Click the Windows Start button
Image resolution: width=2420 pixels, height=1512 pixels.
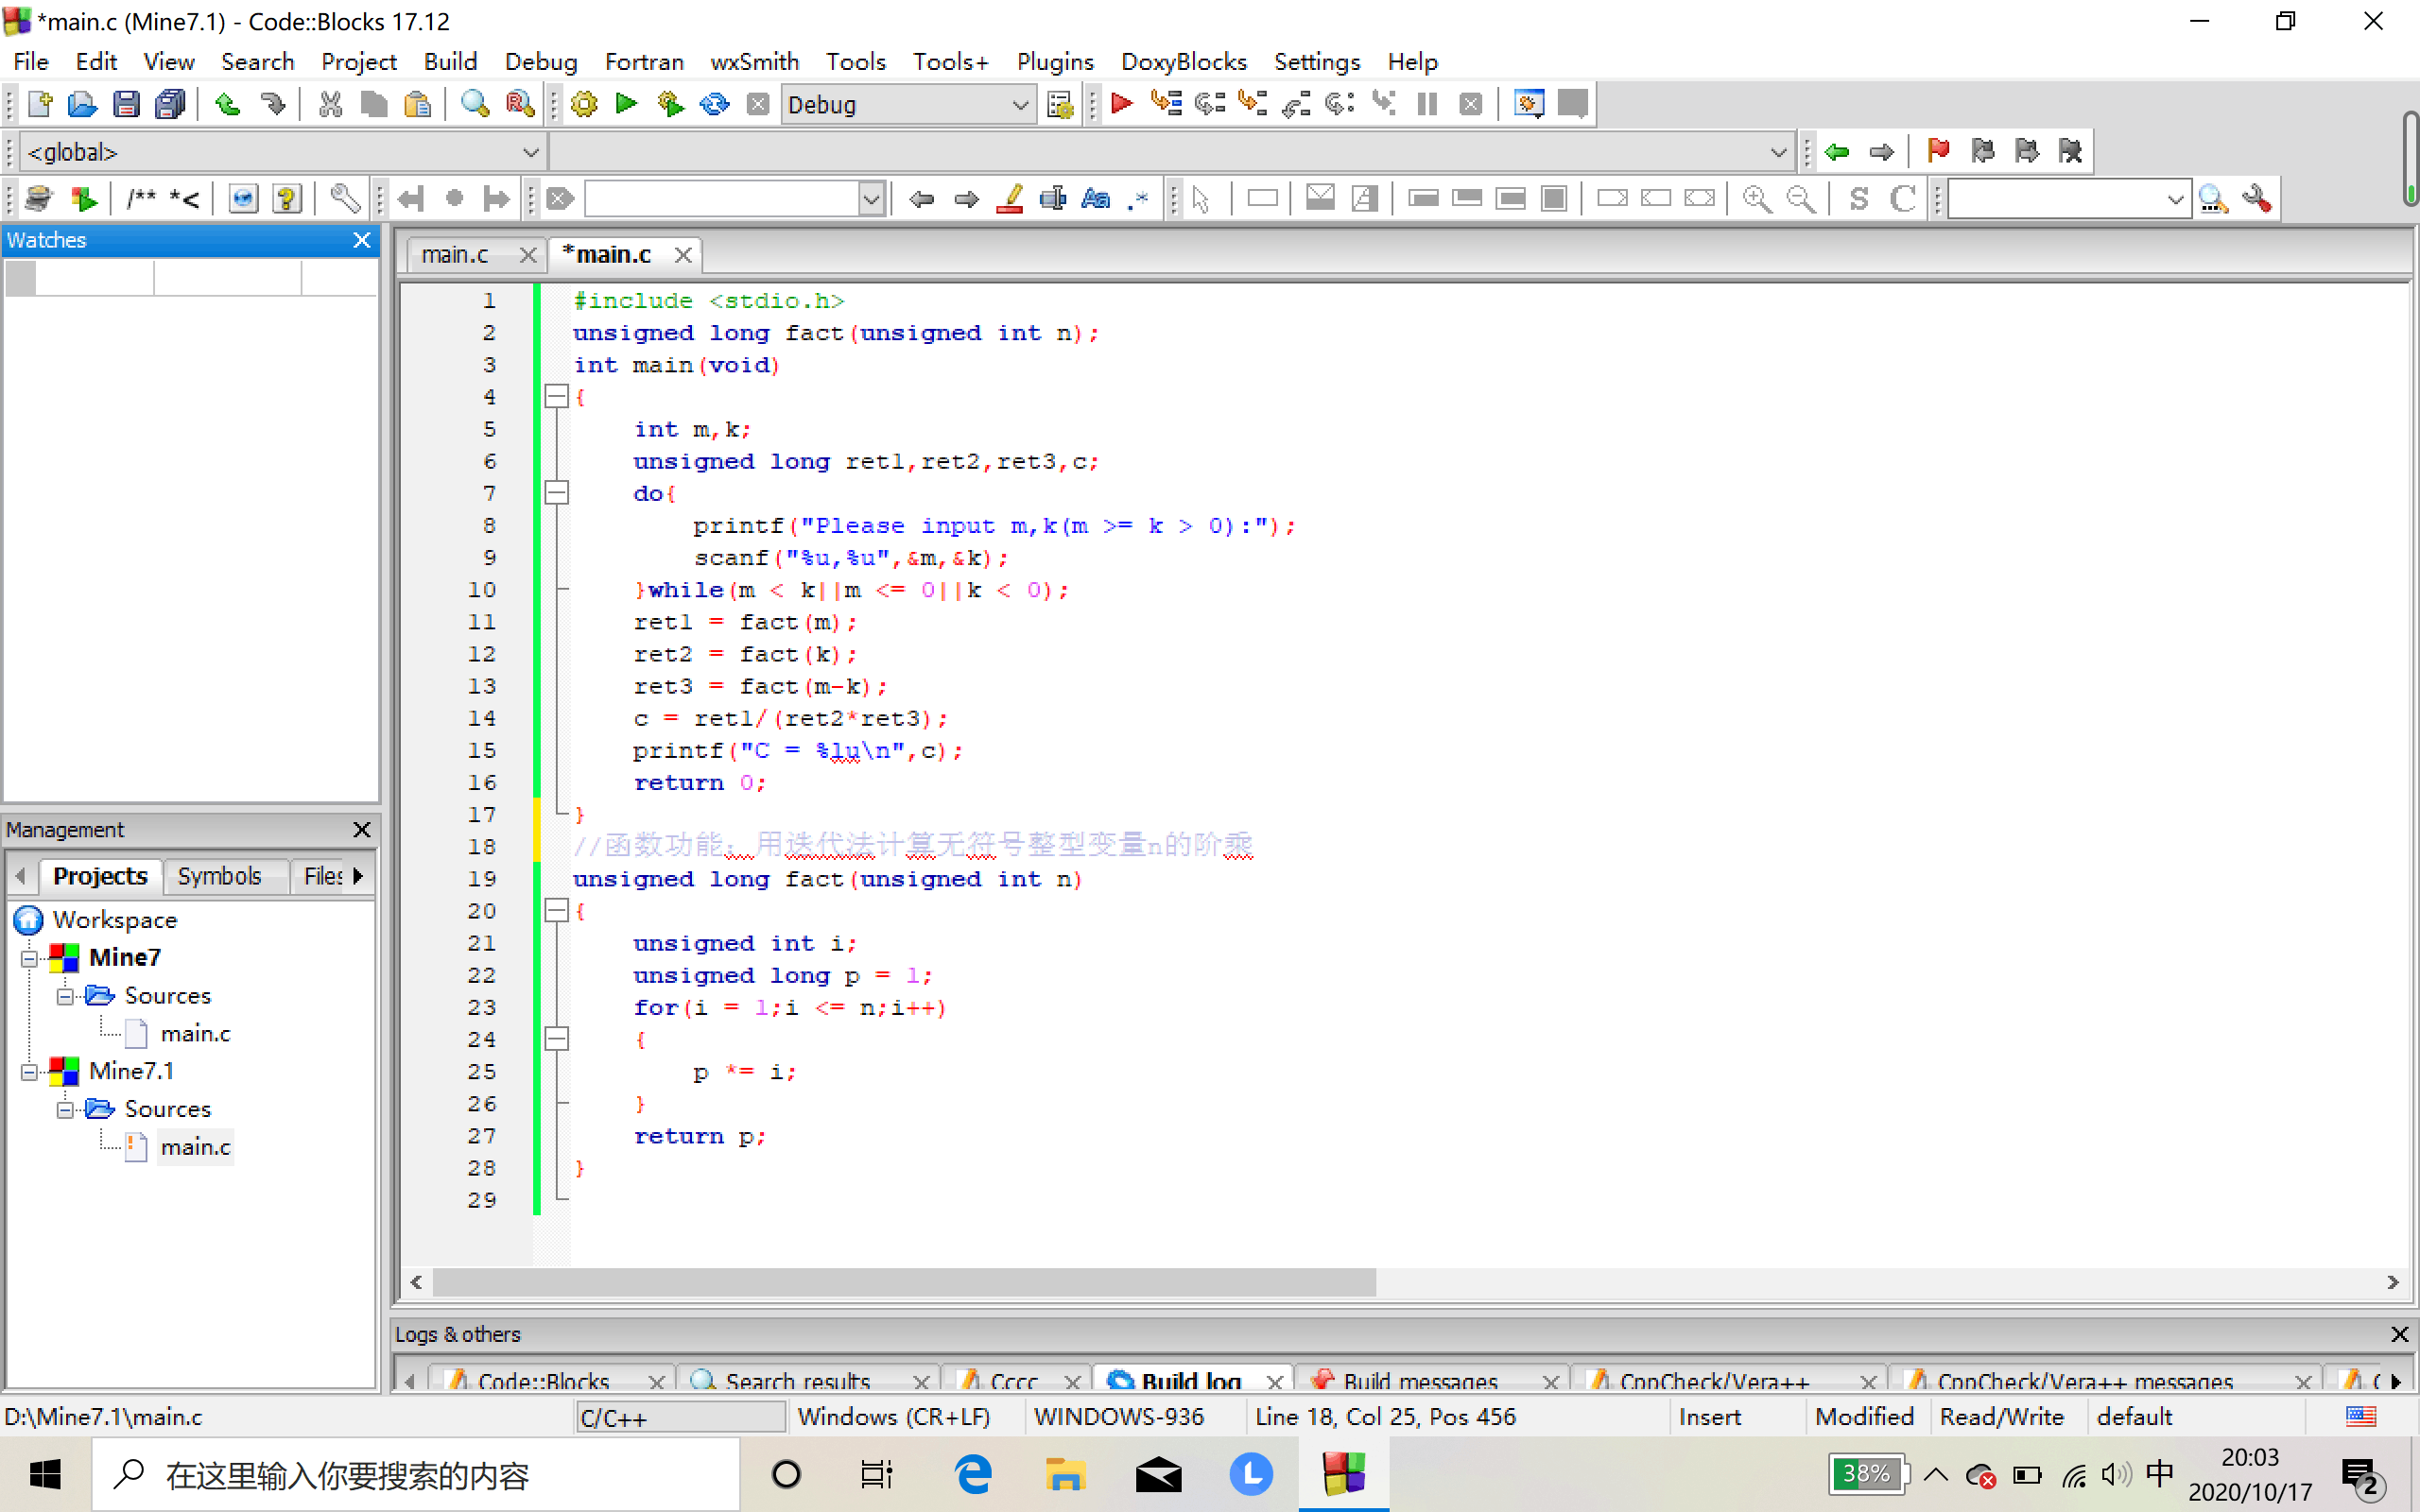[45, 1475]
